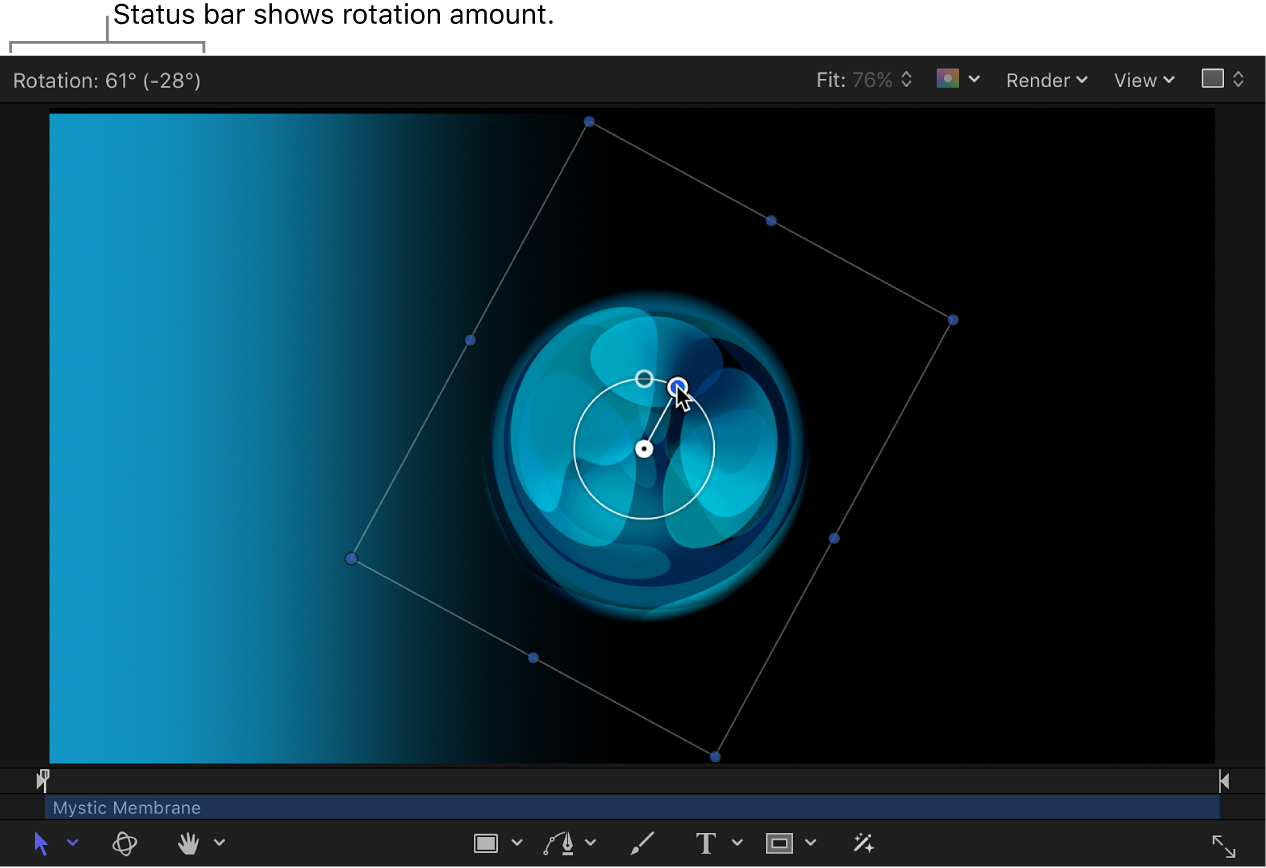The width and height of the screenshot is (1266, 868).
Task: Open the mask tools dropdown chevron
Action: 811,843
